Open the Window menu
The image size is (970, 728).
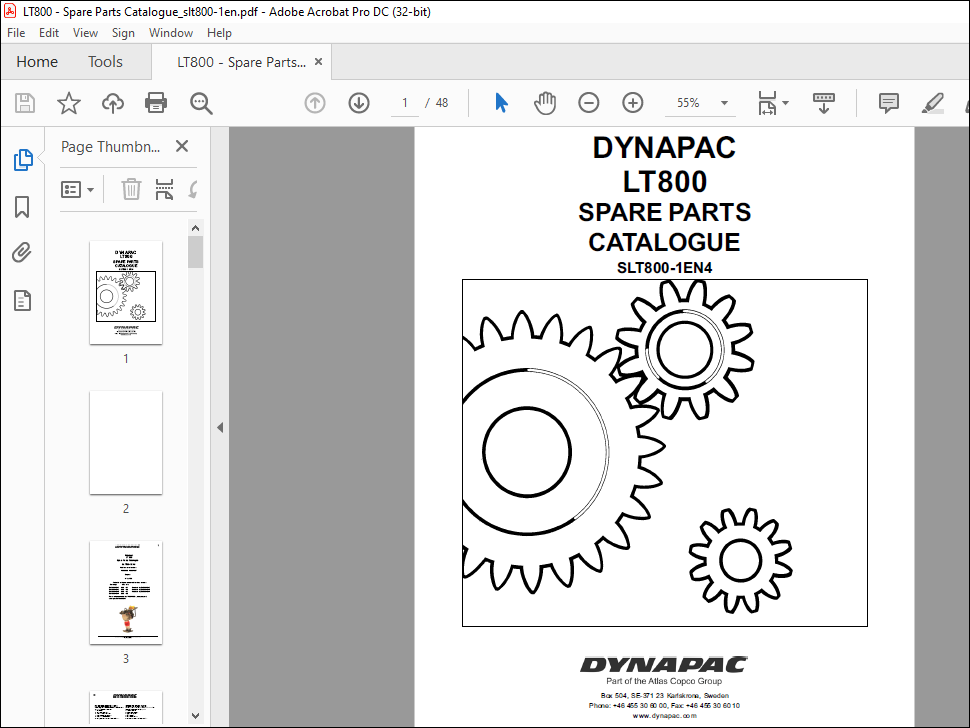pyautogui.click(x=171, y=33)
